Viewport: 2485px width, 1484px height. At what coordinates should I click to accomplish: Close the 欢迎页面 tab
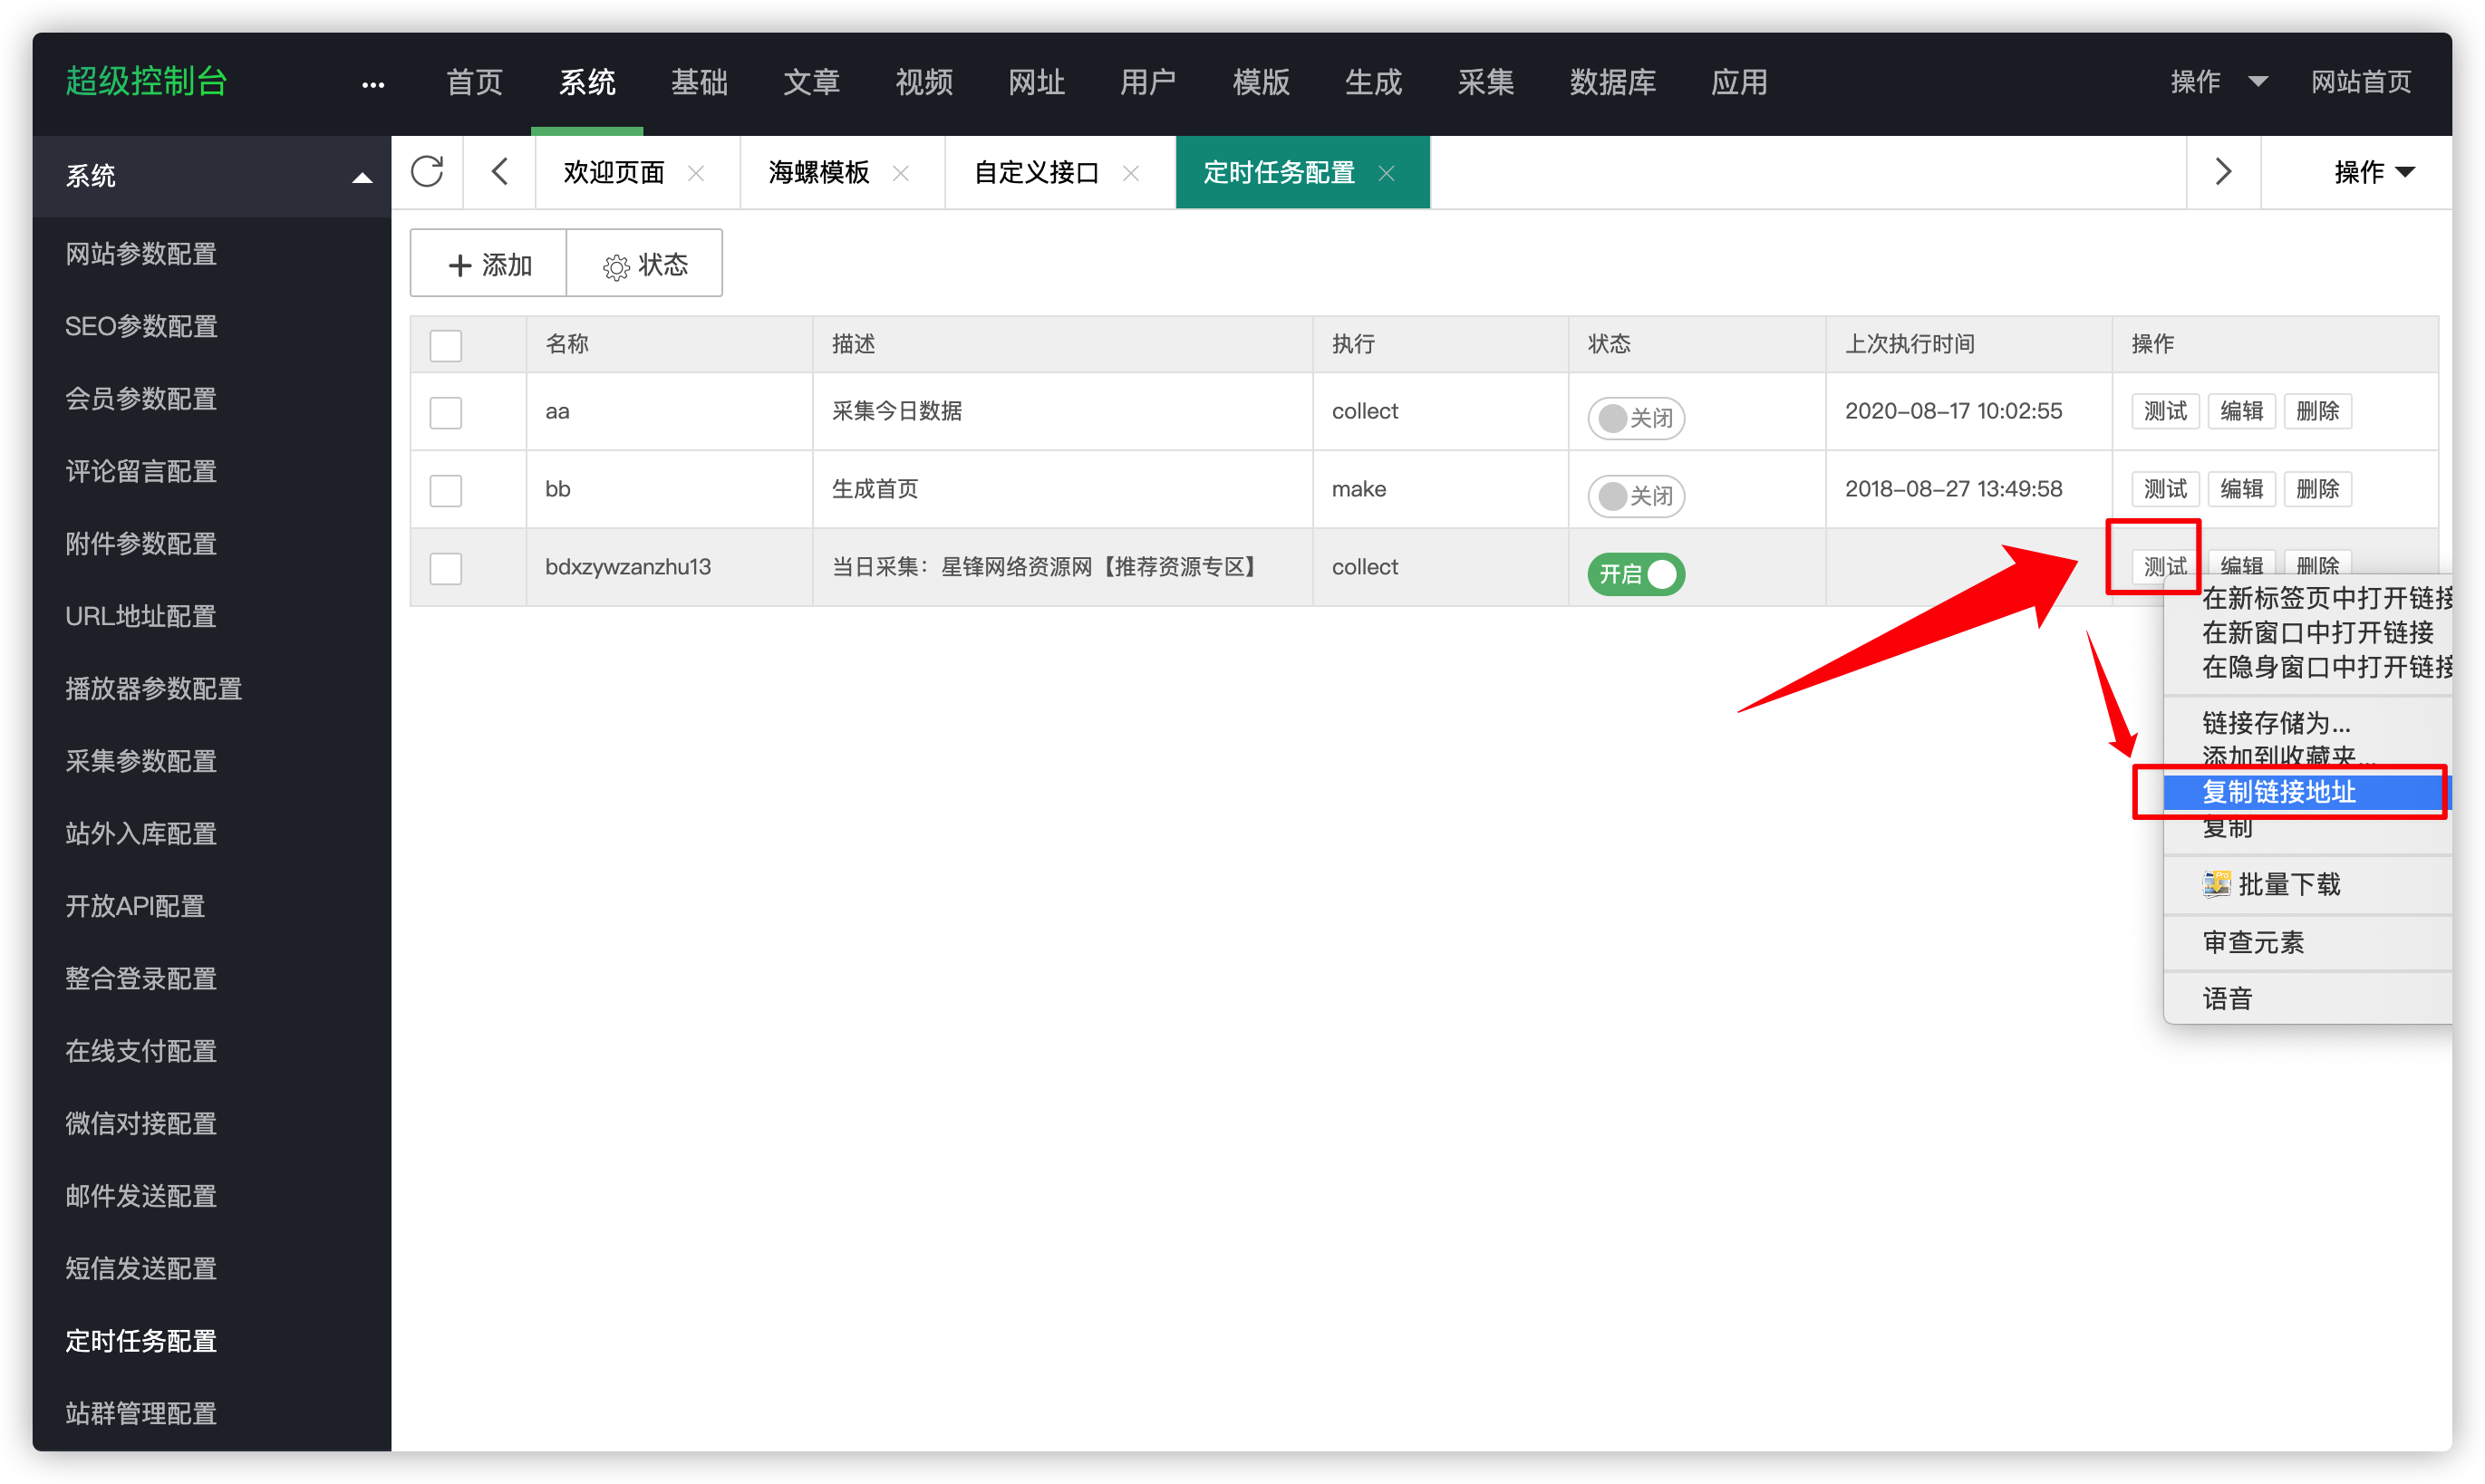(x=696, y=173)
